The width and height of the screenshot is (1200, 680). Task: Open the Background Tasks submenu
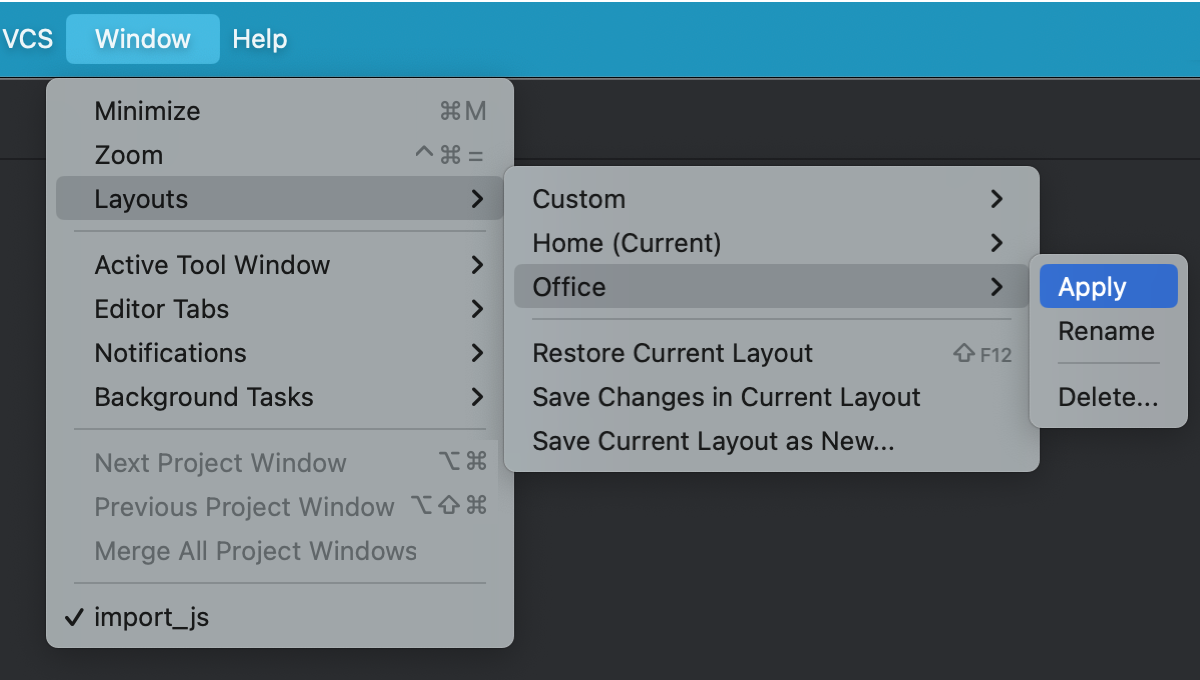pyautogui.click(x=204, y=397)
